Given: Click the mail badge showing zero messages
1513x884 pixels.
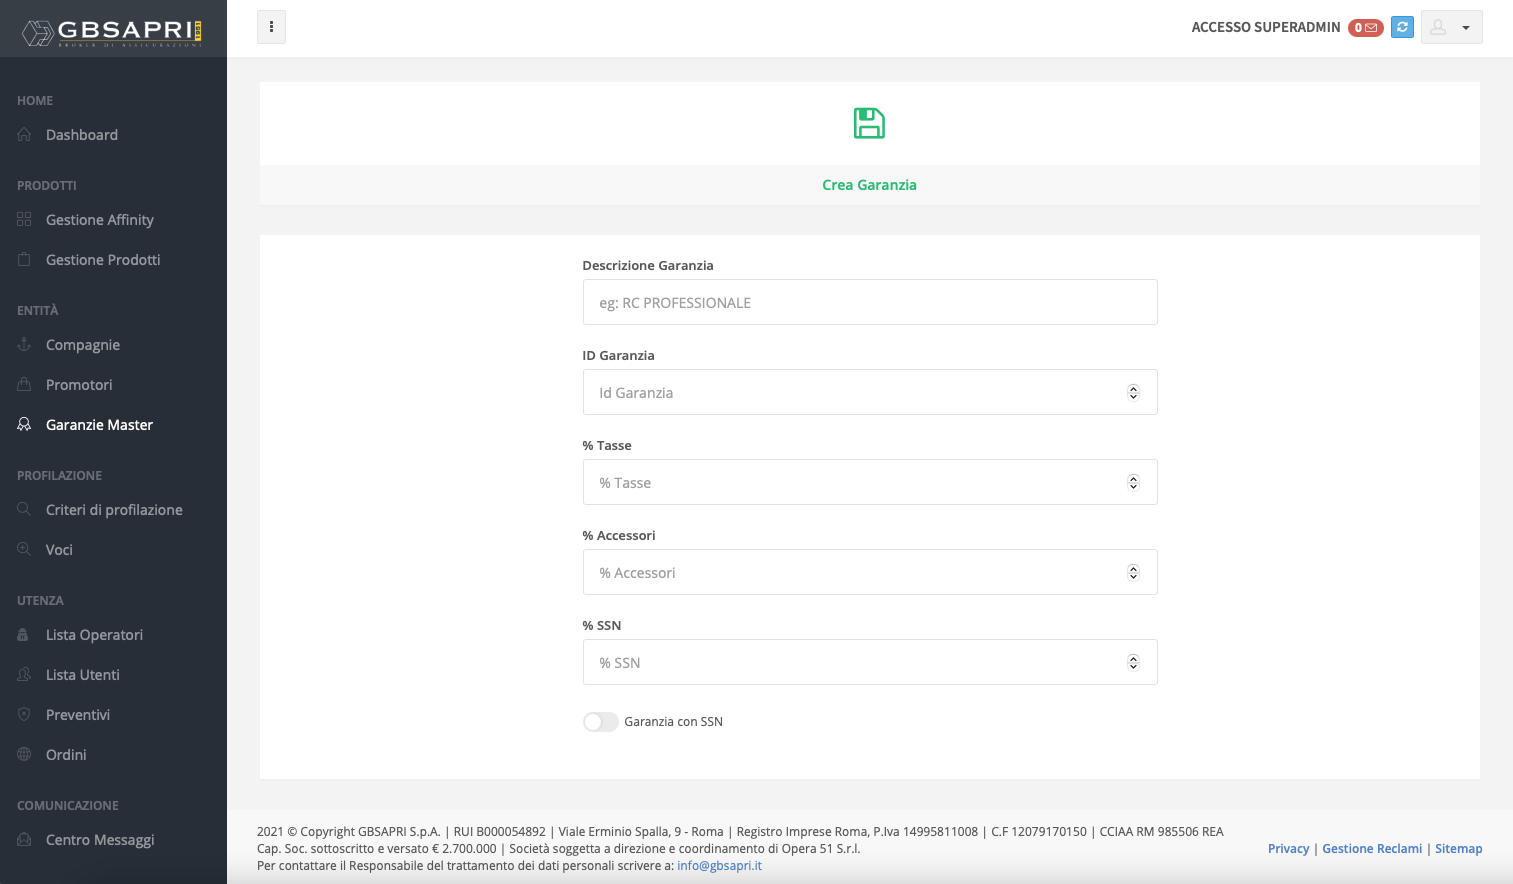Looking at the screenshot, I should coord(1365,27).
